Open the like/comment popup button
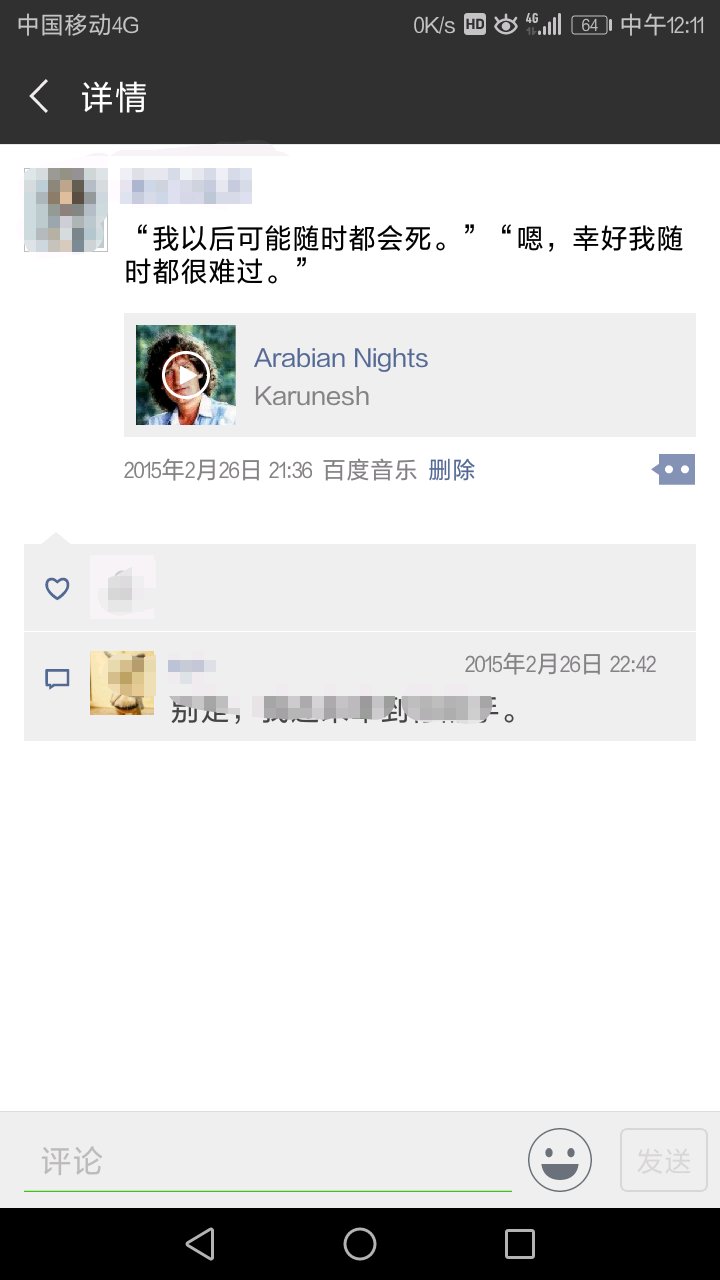Image resolution: width=720 pixels, height=1280 pixels. point(675,469)
